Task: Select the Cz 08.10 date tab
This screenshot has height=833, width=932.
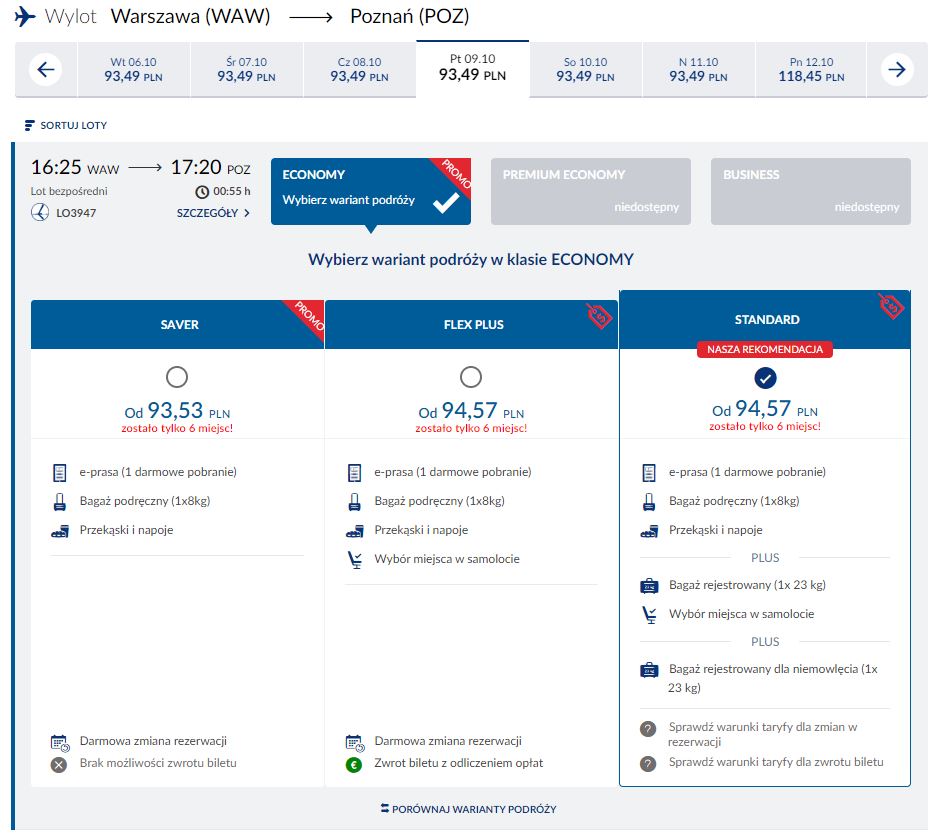Action: pyautogui.click(x=360, y=70)
